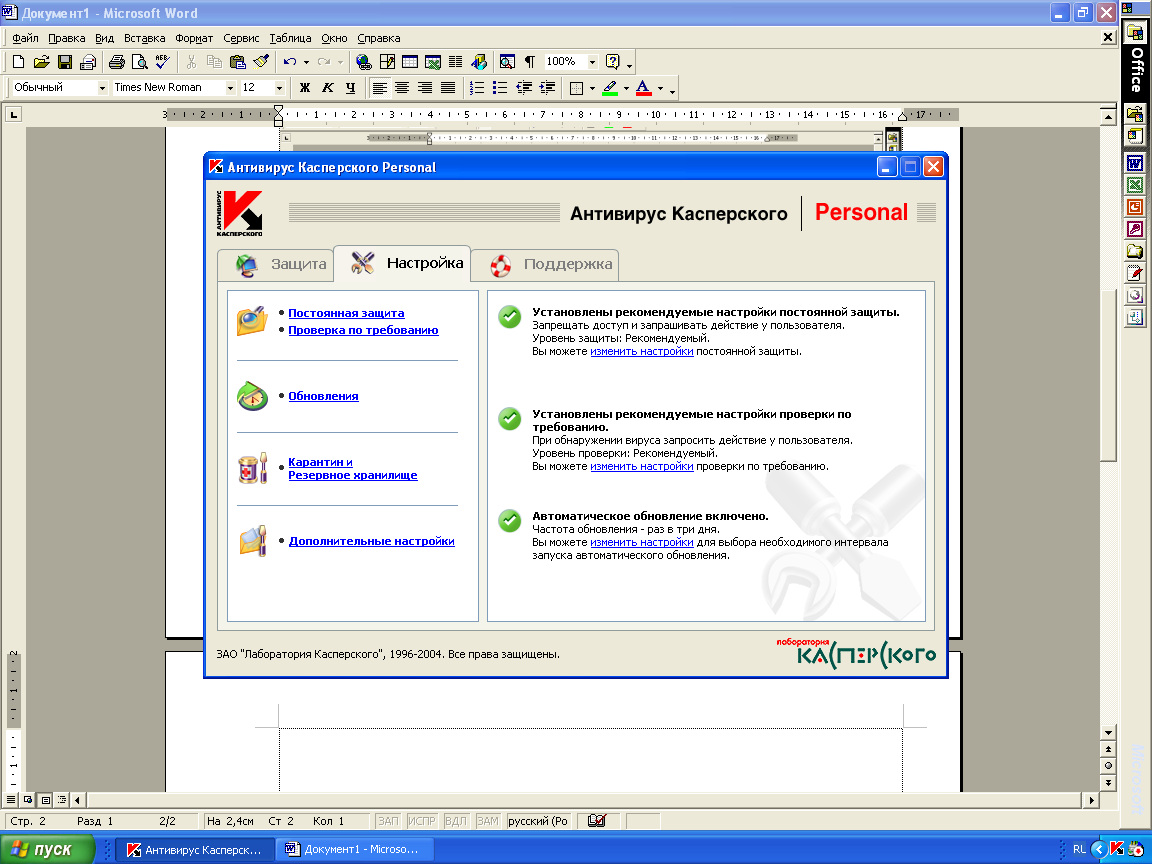Click the RL language indicator in tray
The image size is (1152, 864).
1079,849
